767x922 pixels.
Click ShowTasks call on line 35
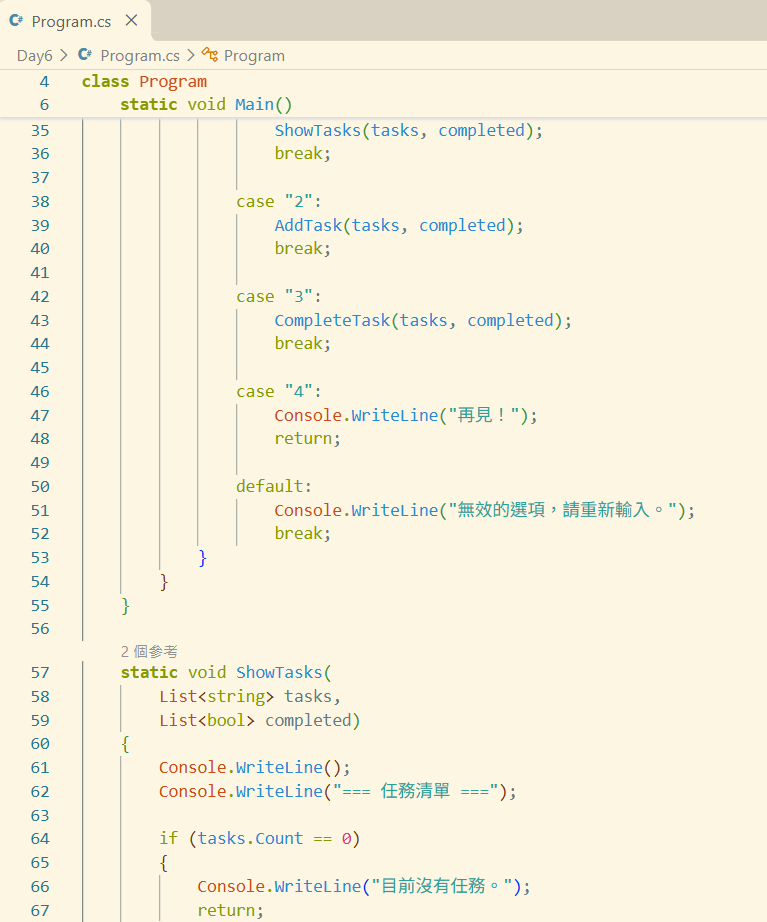318,131
